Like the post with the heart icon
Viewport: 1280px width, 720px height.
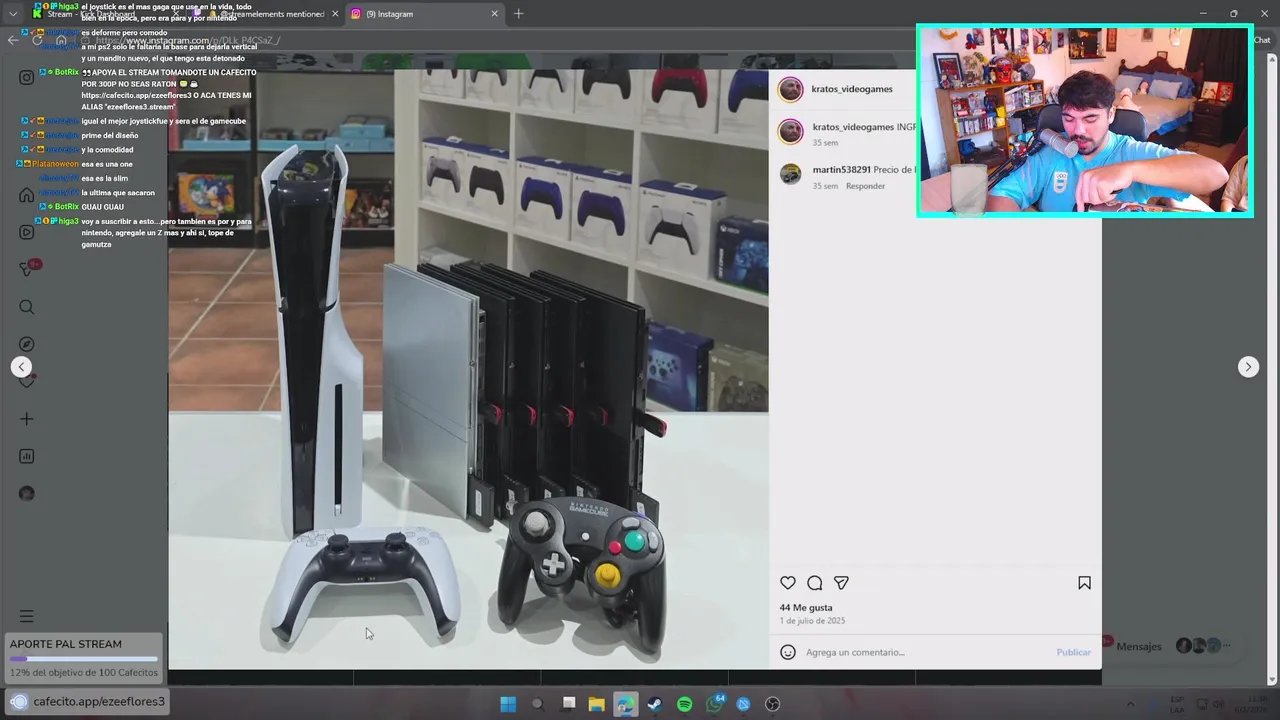[x=788, y=583]
